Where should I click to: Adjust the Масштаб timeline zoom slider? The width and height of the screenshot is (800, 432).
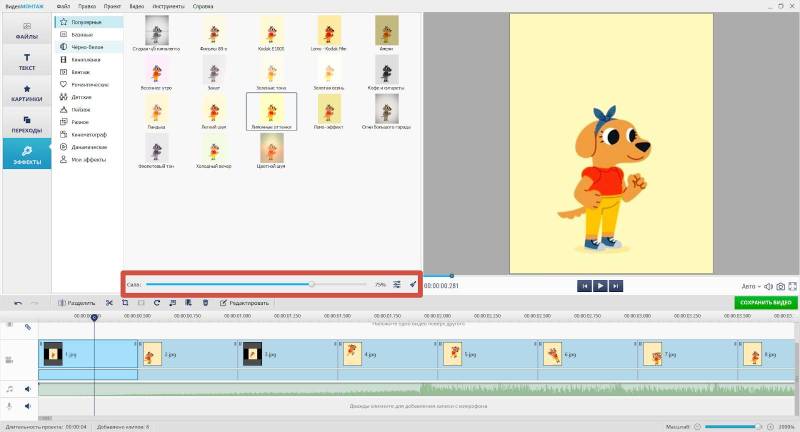point(733,426)
